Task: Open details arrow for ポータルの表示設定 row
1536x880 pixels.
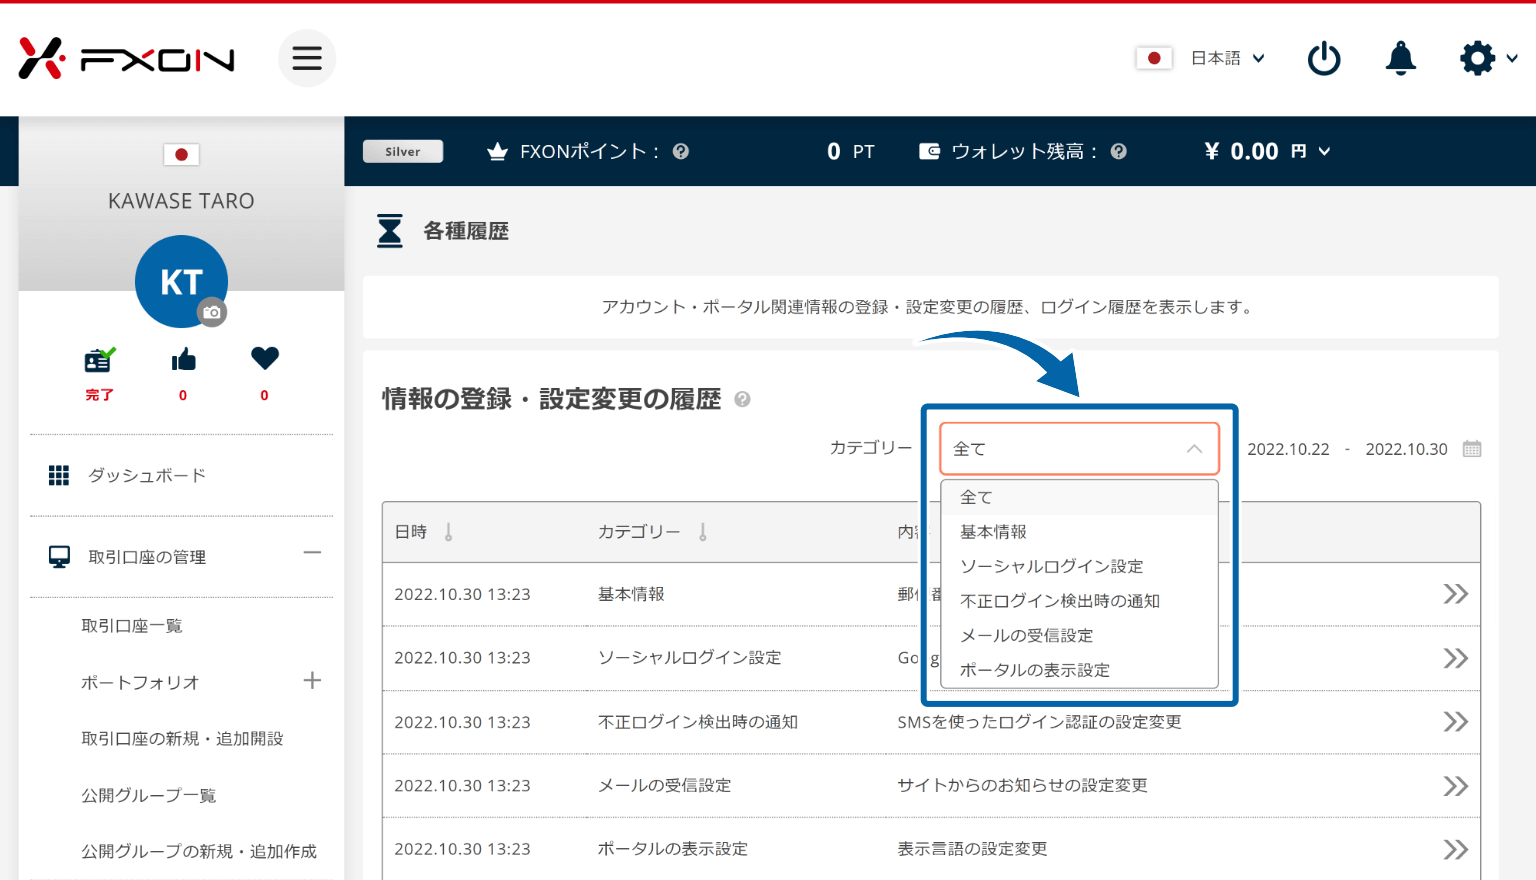Action: 1455,849
